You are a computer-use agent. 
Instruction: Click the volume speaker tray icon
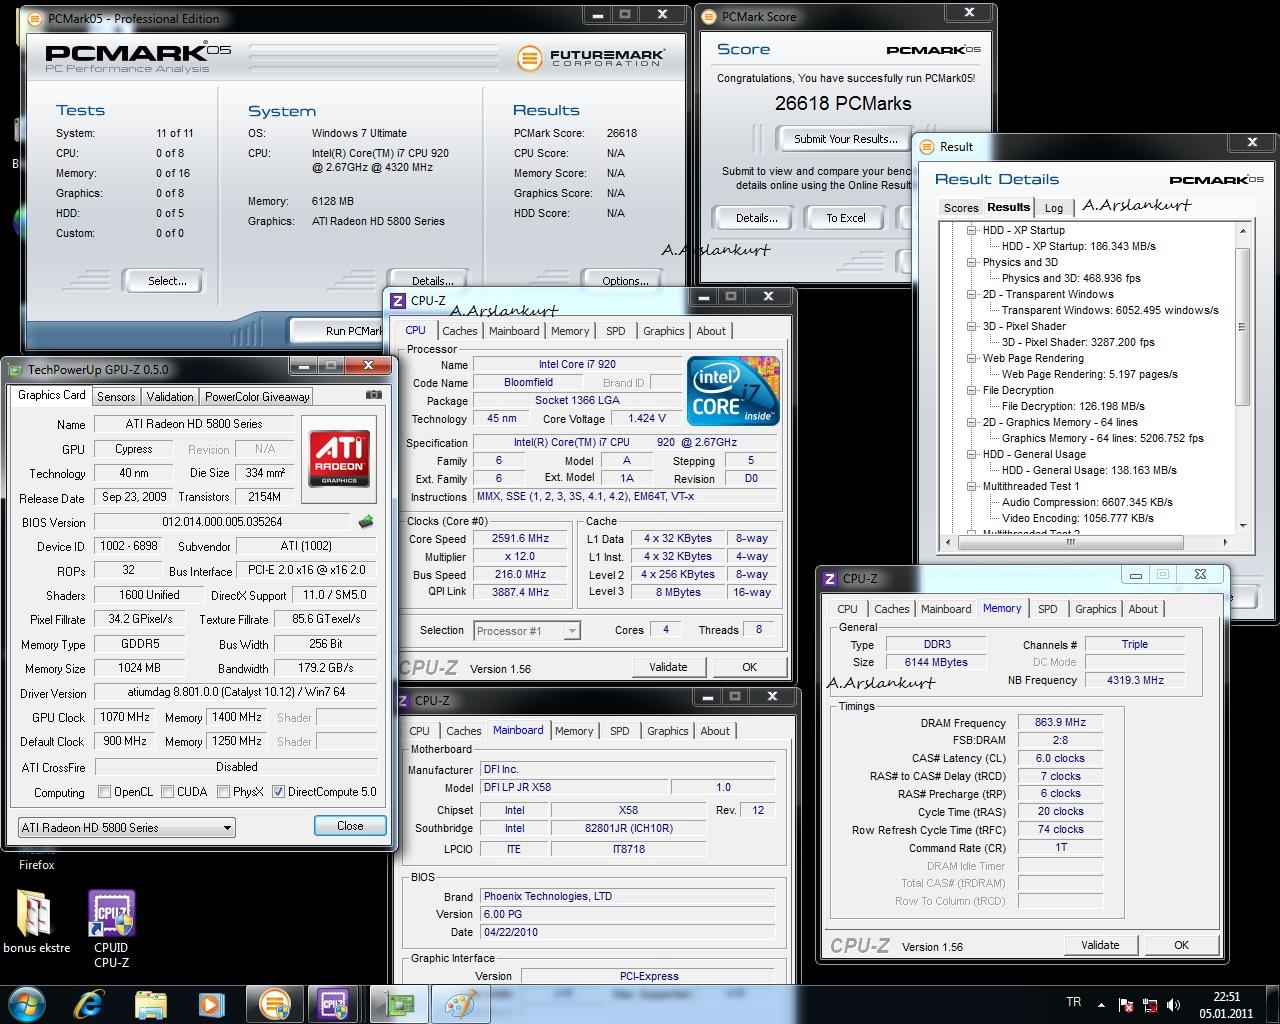[1172, 1005]
